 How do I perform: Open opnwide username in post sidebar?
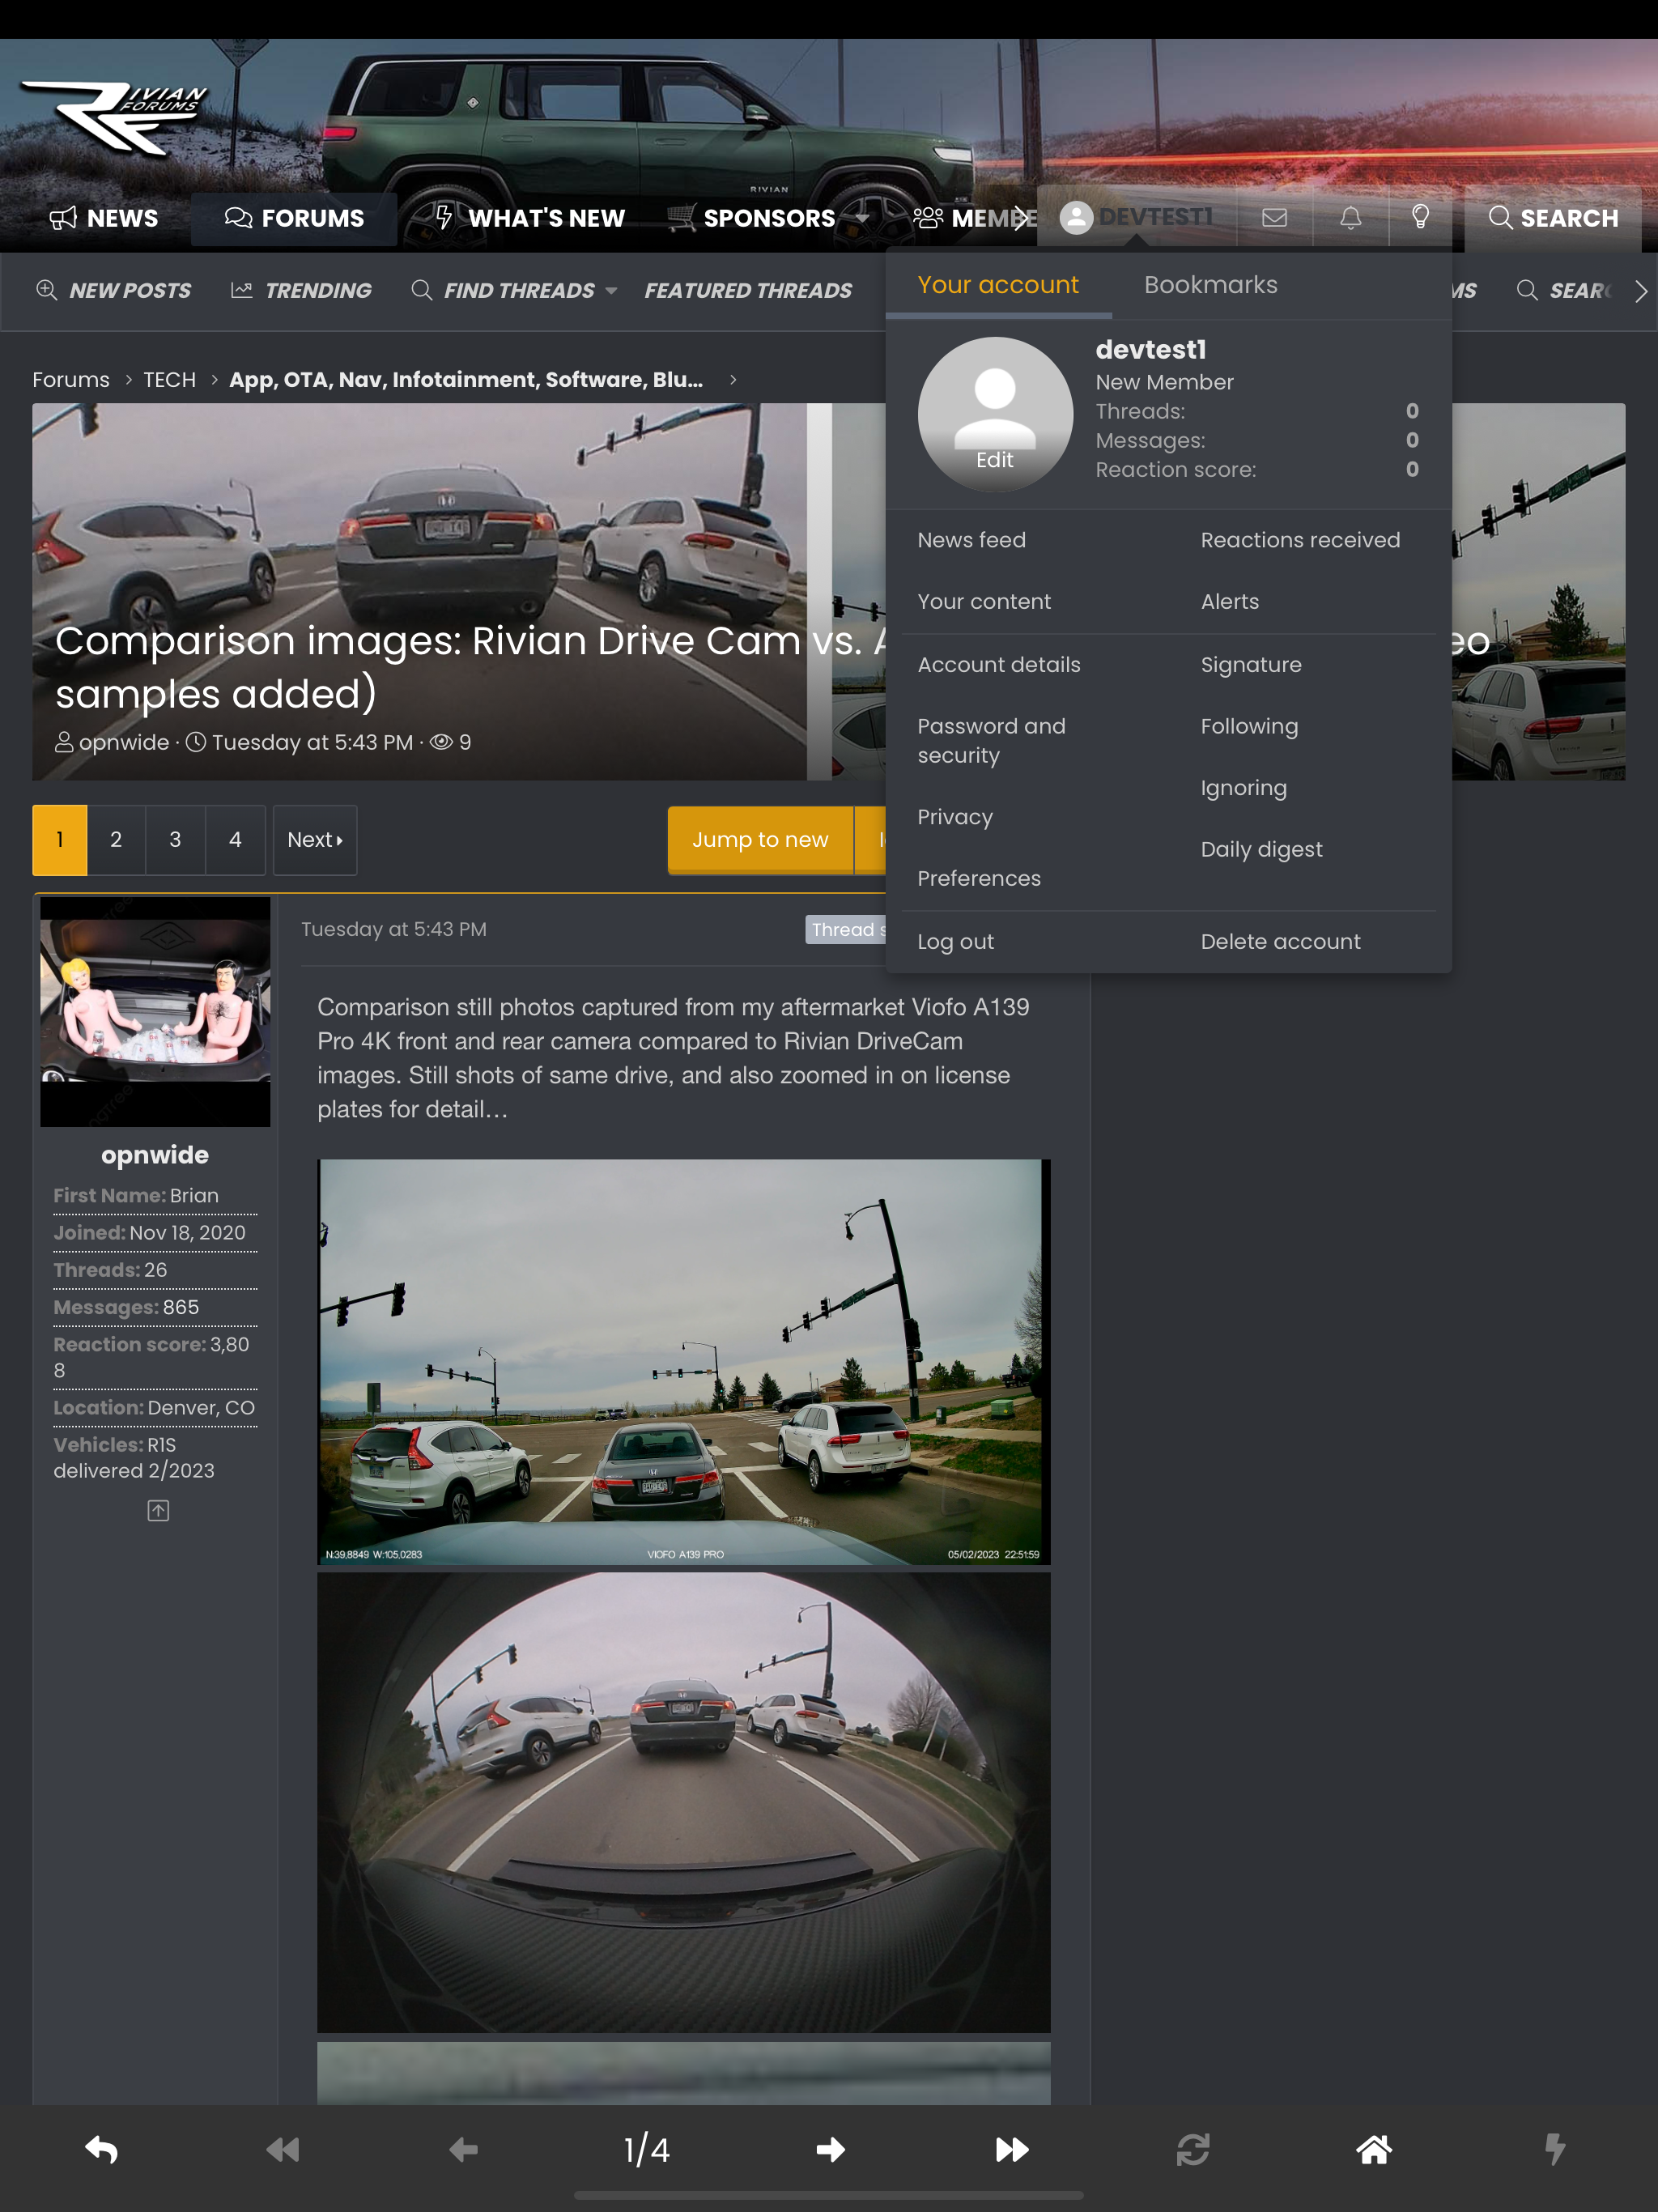[155, 1156]
